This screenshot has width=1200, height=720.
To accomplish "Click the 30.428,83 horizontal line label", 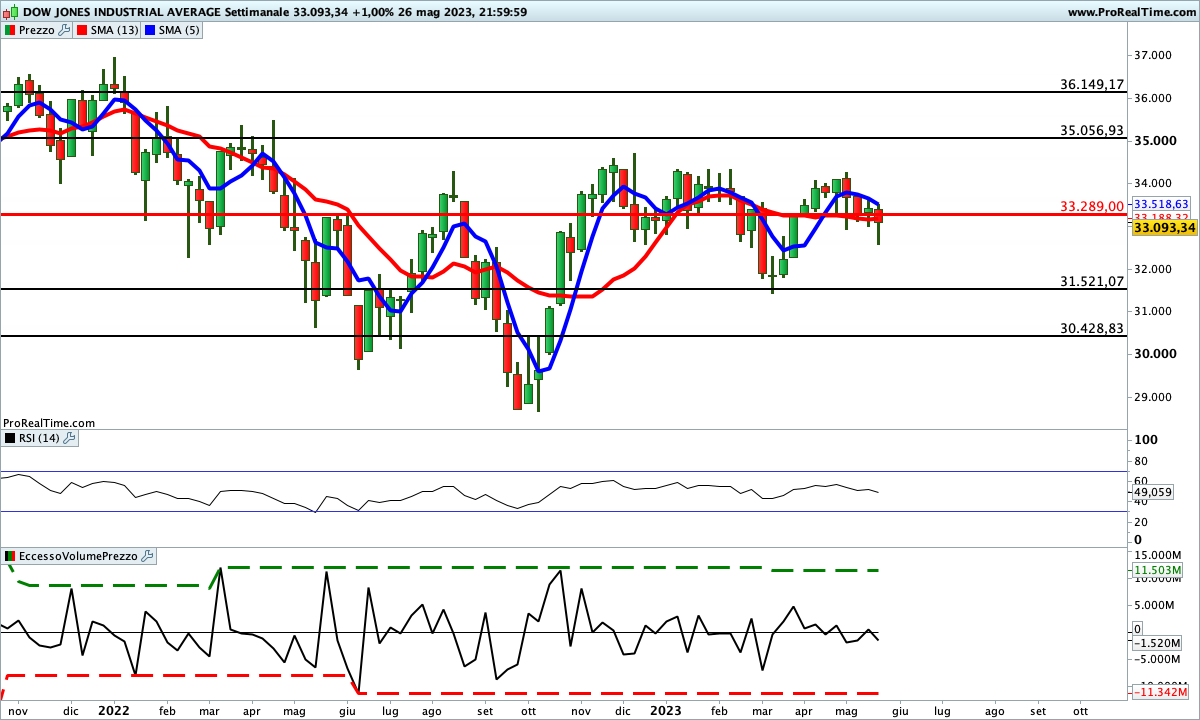I will click(1093, 329).
